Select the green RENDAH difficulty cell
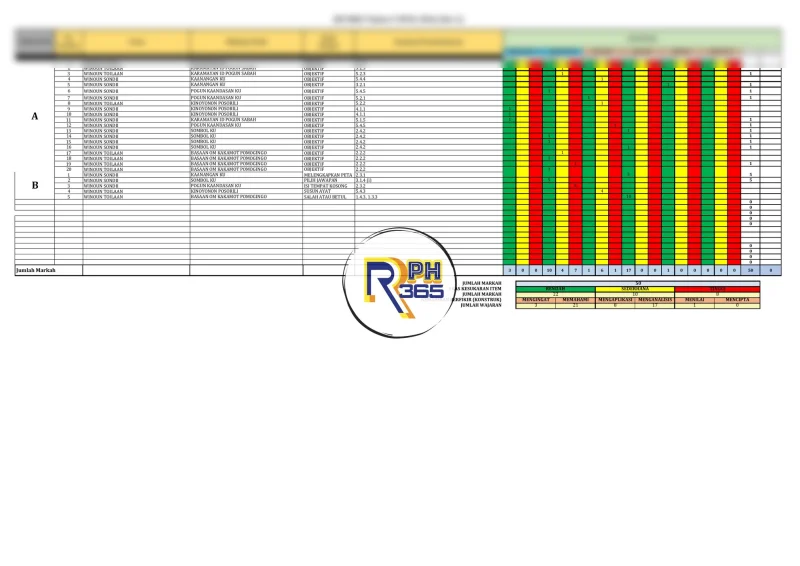The image size is (800, 566). [555, 288]
